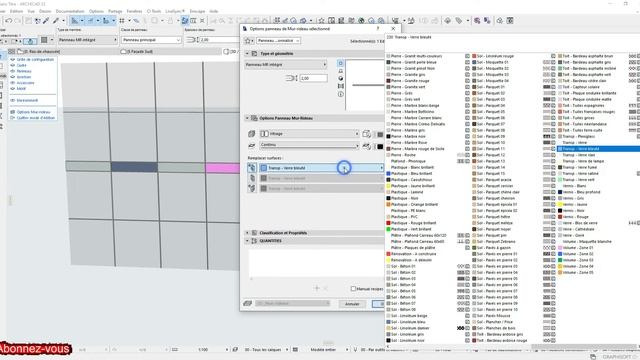The width and height of the screenshot is (640, 360).
Task: Click the Annuler button
Action: tap(352, 304)
